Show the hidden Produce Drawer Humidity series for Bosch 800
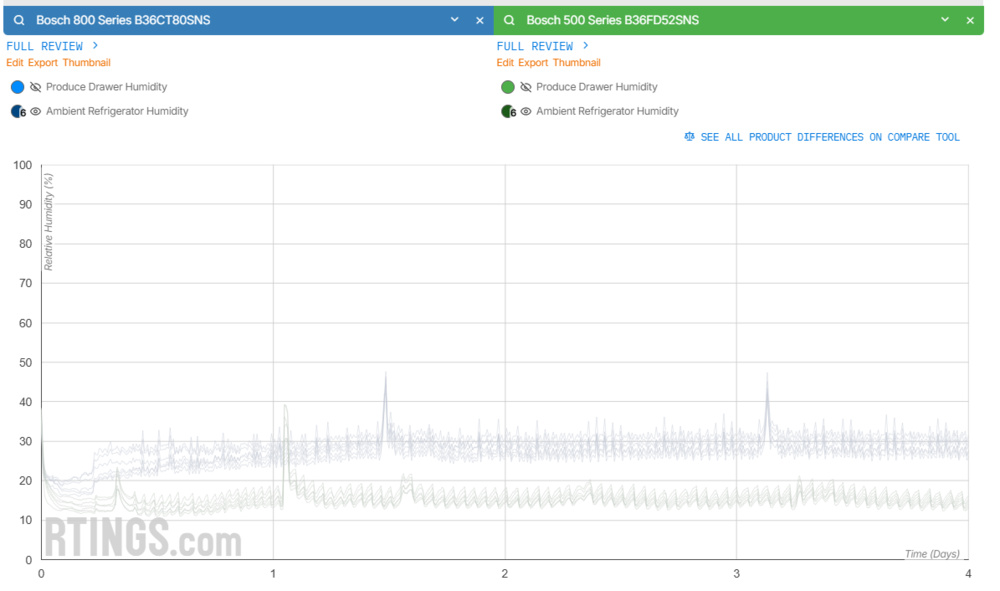The height and width of the screenshot is (591, 1000). click(35, 87)
